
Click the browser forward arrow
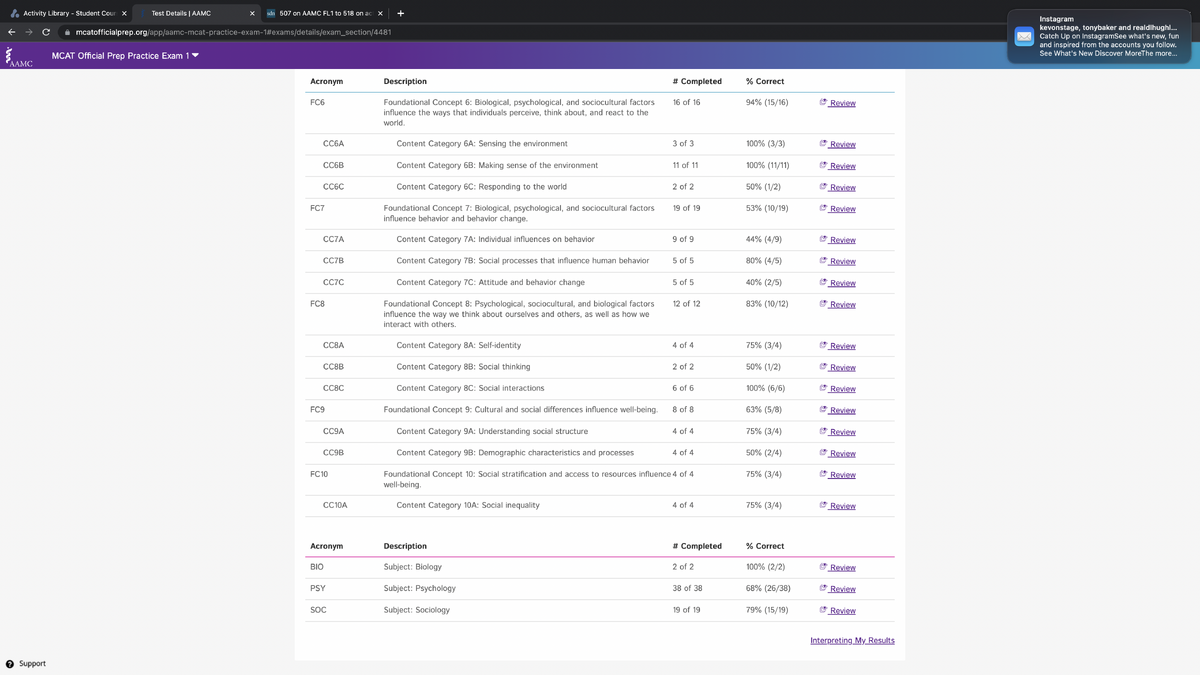point(29,32)
